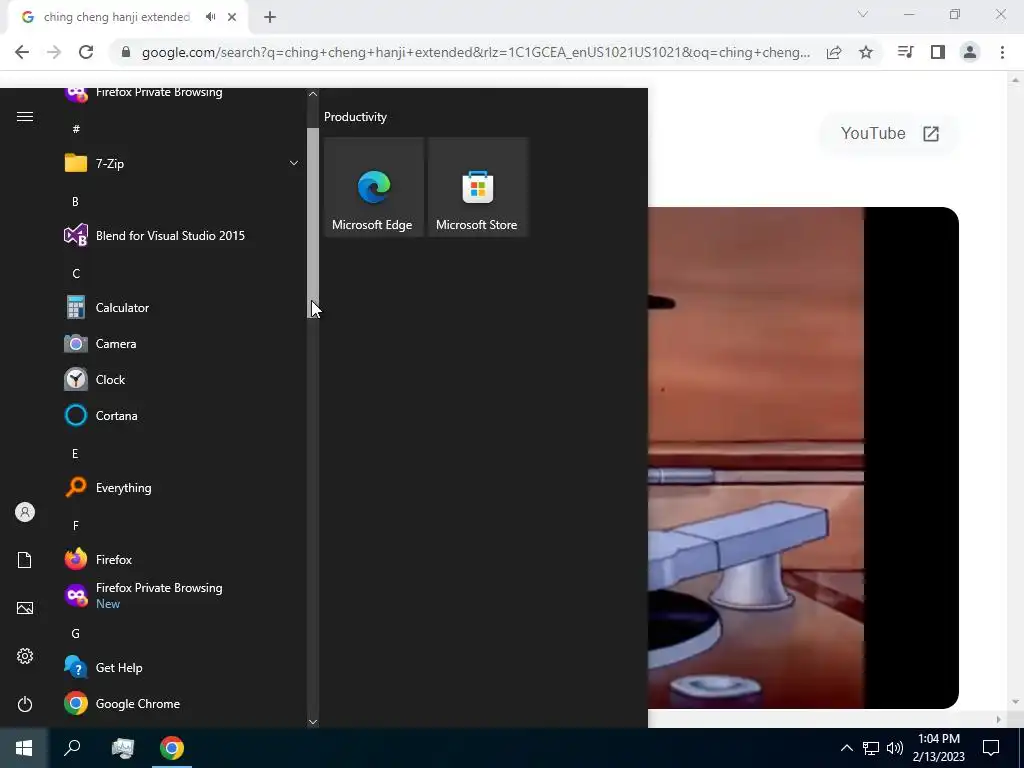Click the Productivity group title
This screenshot has width=1024, height=768.
point(355,117)
